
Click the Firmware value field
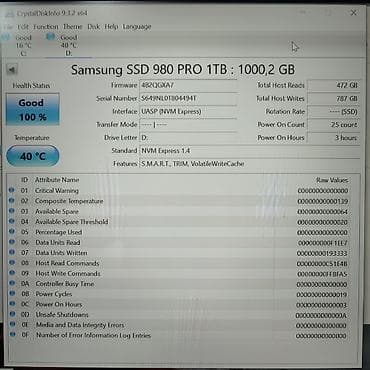click(x=188, y=85)
